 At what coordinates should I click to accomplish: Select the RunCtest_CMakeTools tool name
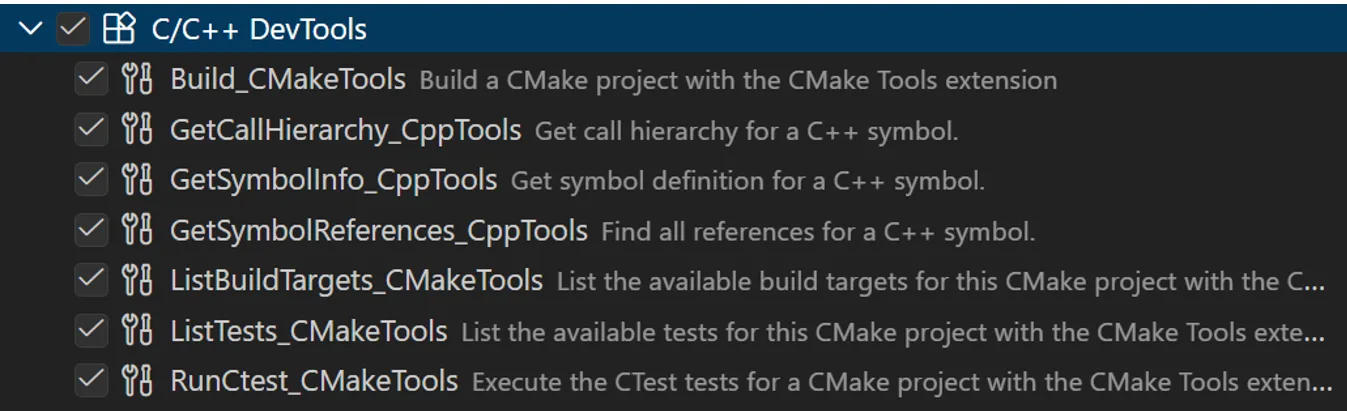tap(314, 381)
